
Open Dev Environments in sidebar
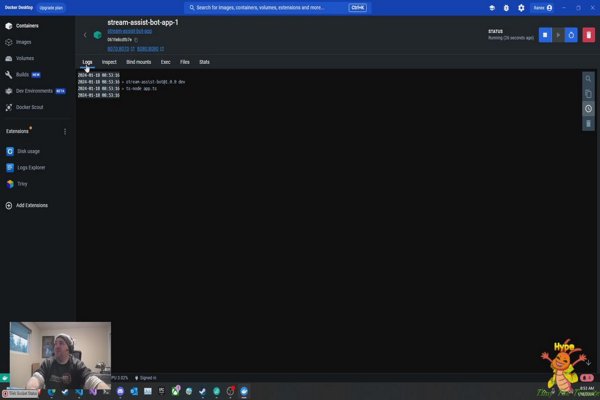[x=35, y=91]
